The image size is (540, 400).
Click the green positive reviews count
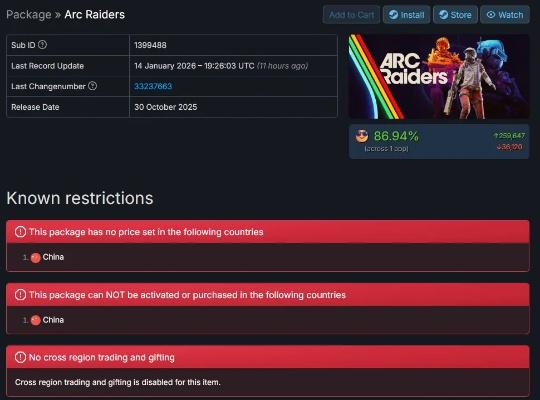pyautogui.click(x=509, y=136)
